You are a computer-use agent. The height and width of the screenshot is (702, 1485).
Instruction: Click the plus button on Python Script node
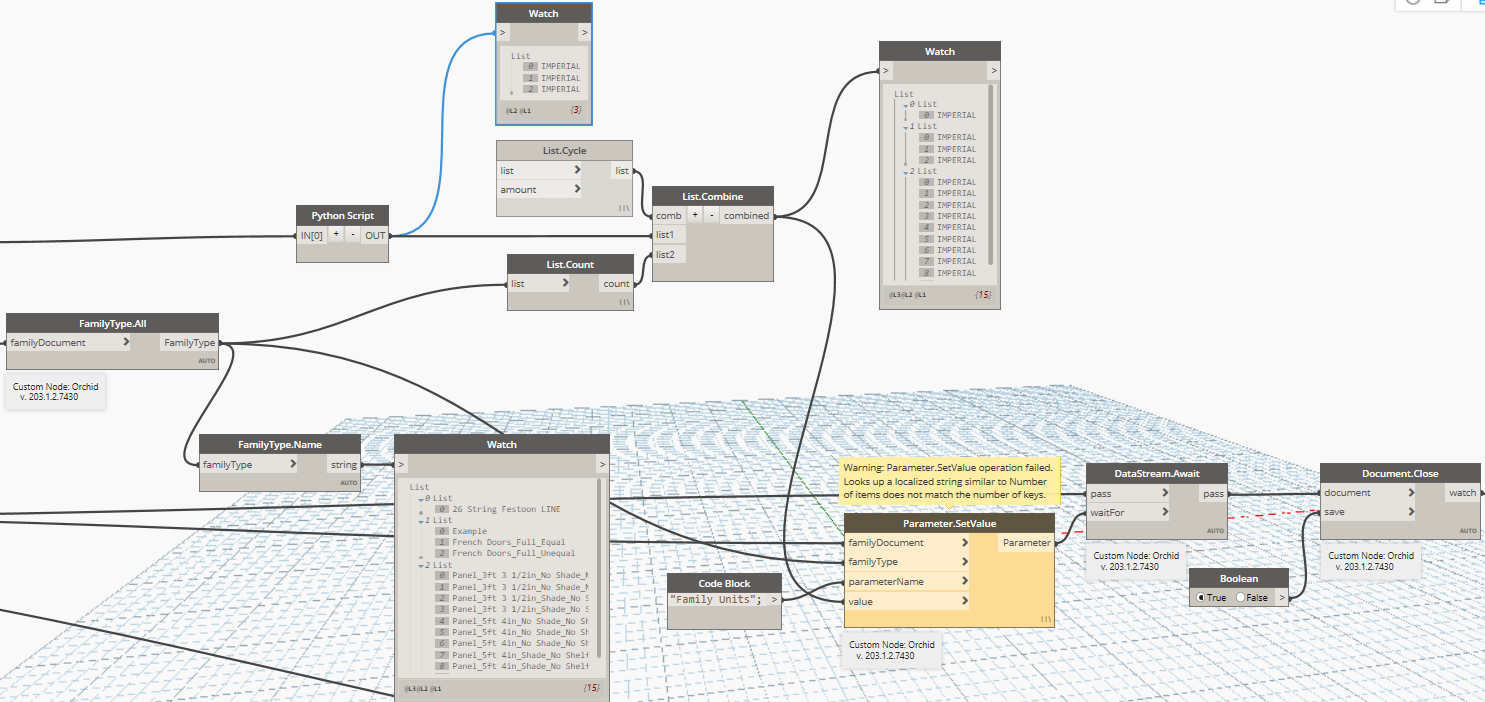click(x=336, y=235)
